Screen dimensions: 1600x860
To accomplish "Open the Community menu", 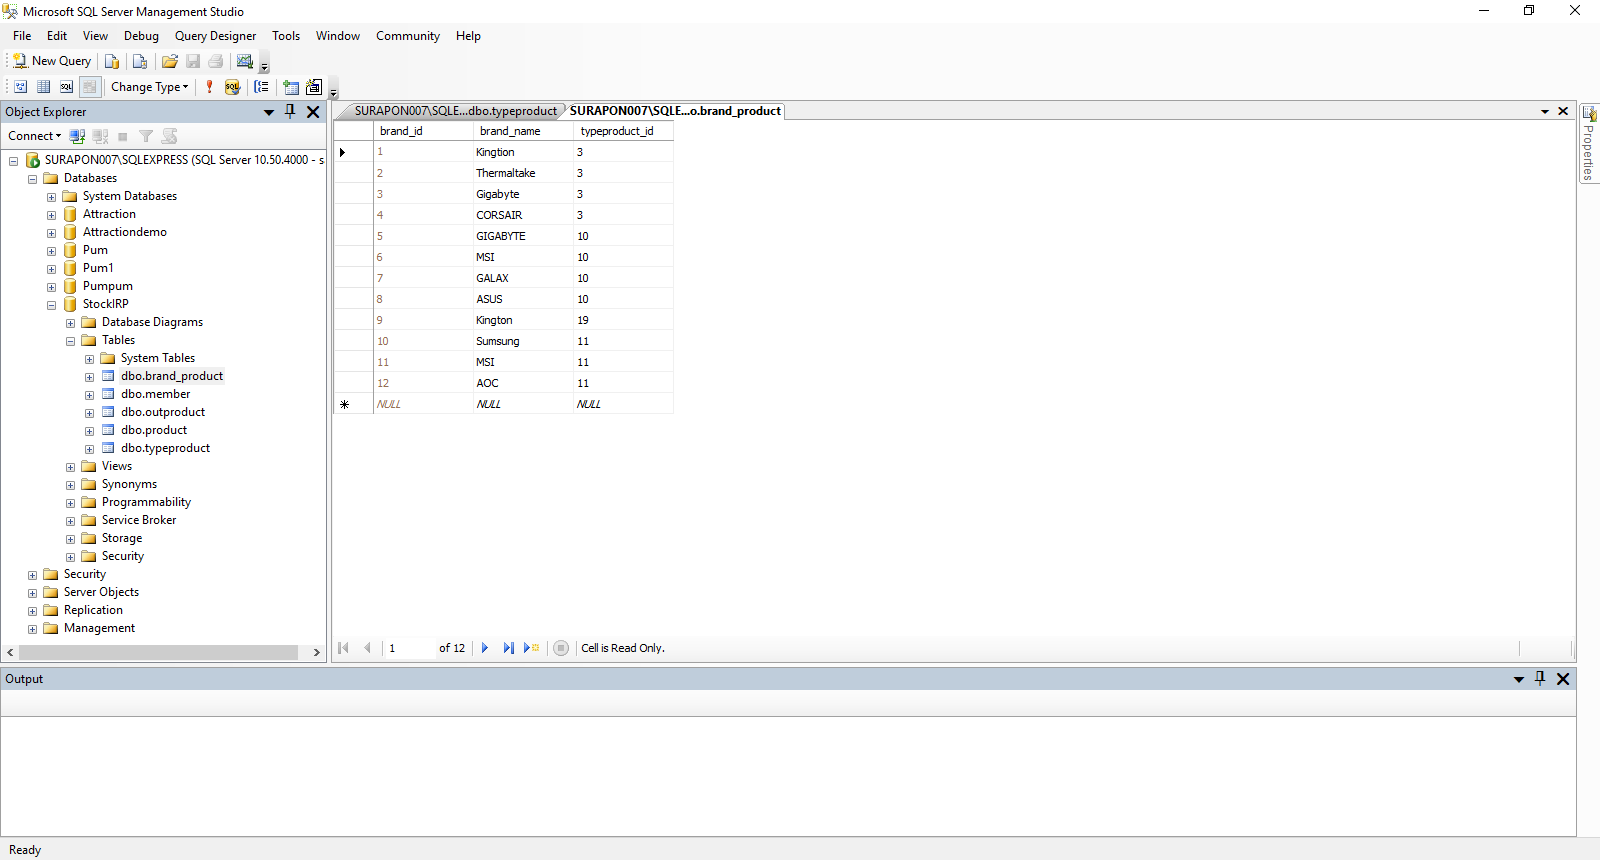I will (x=408, y=36).
